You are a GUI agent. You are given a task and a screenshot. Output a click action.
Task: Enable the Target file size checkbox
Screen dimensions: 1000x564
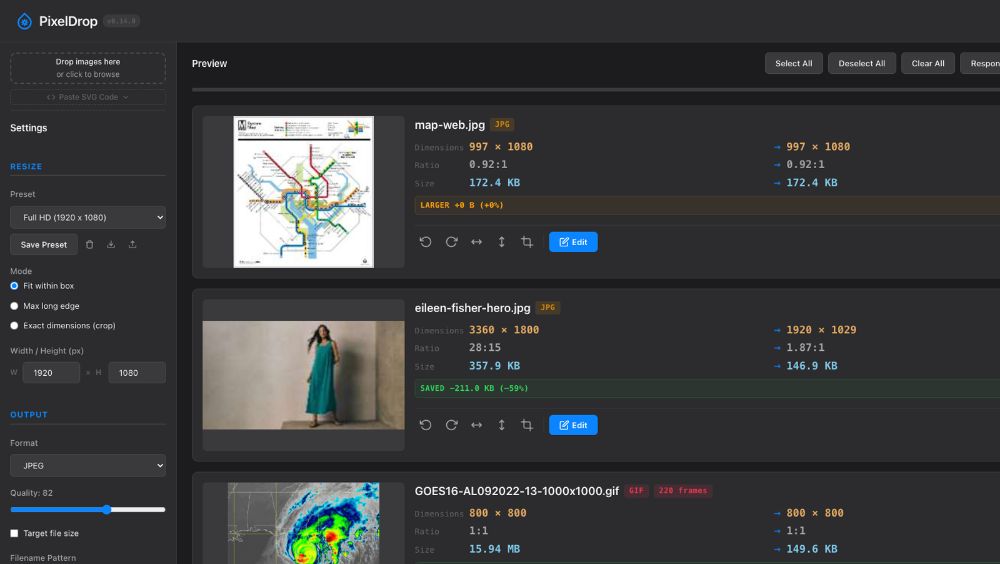click(14, 533)
